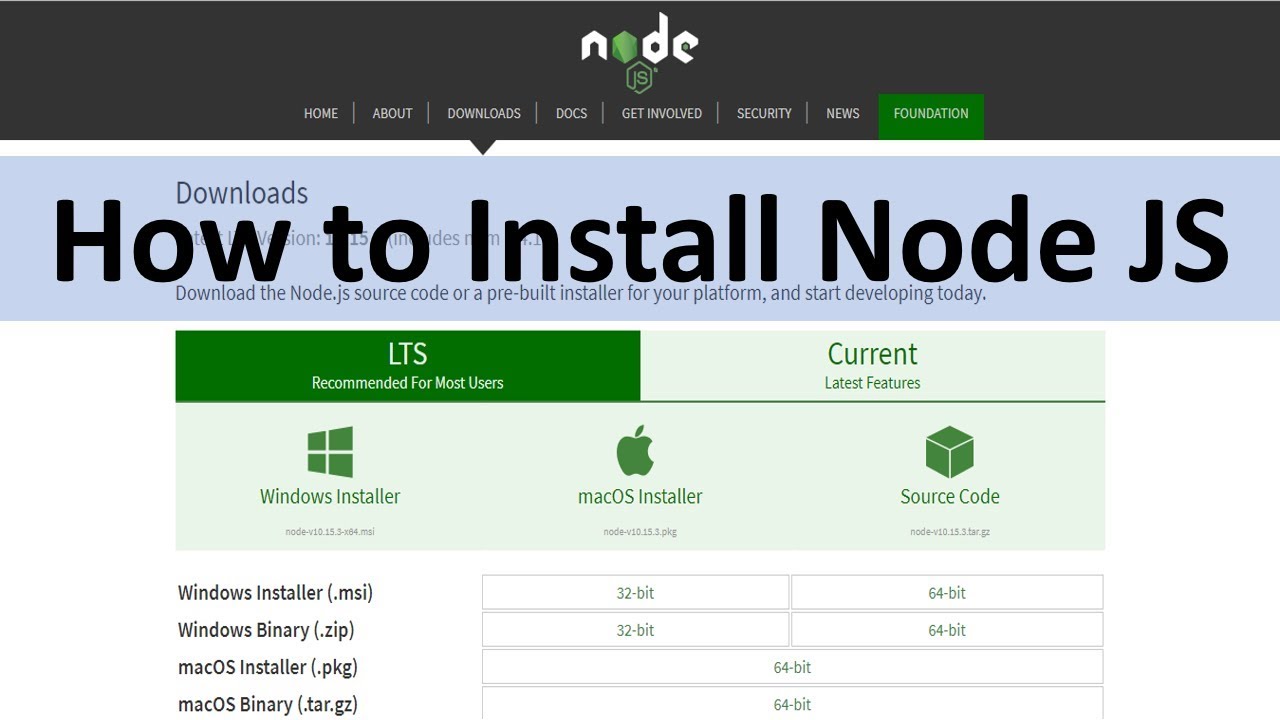Click the Downloads page heading
The width and height of the screenshot is (1280, 720).
[242, 193]
